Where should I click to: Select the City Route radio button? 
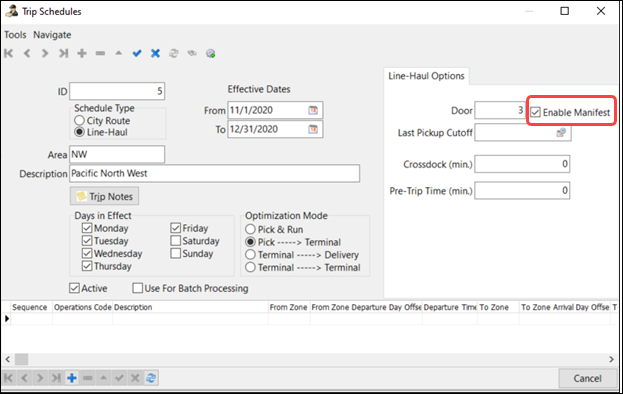point(79,120)
